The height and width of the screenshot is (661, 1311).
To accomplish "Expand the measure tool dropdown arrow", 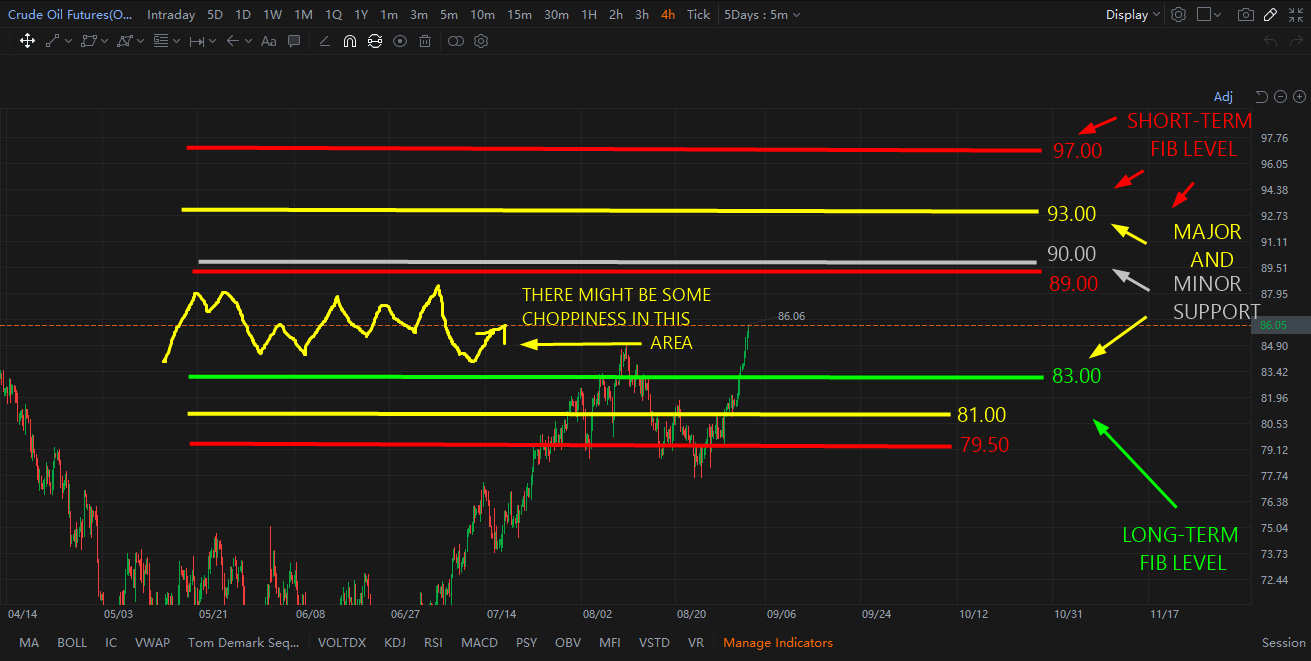I will point(212,41).
